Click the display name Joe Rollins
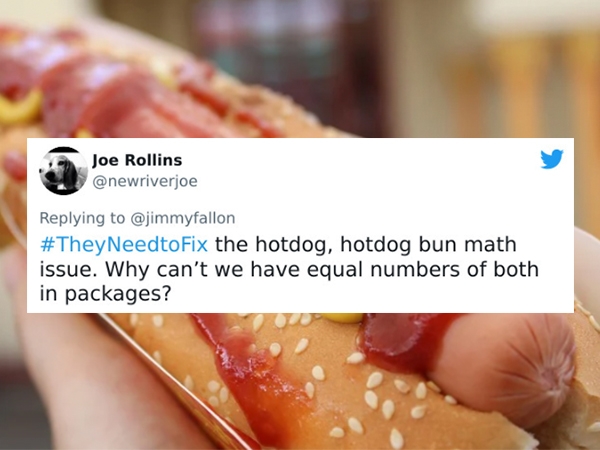Screen dimensions: 600x450 tap(137, 160)
